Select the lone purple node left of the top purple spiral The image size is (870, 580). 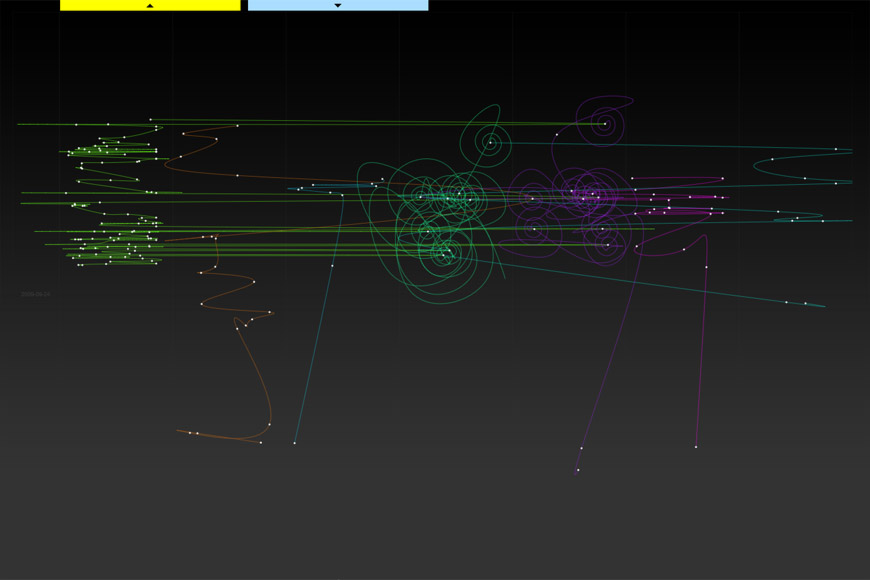click(557, 135)
